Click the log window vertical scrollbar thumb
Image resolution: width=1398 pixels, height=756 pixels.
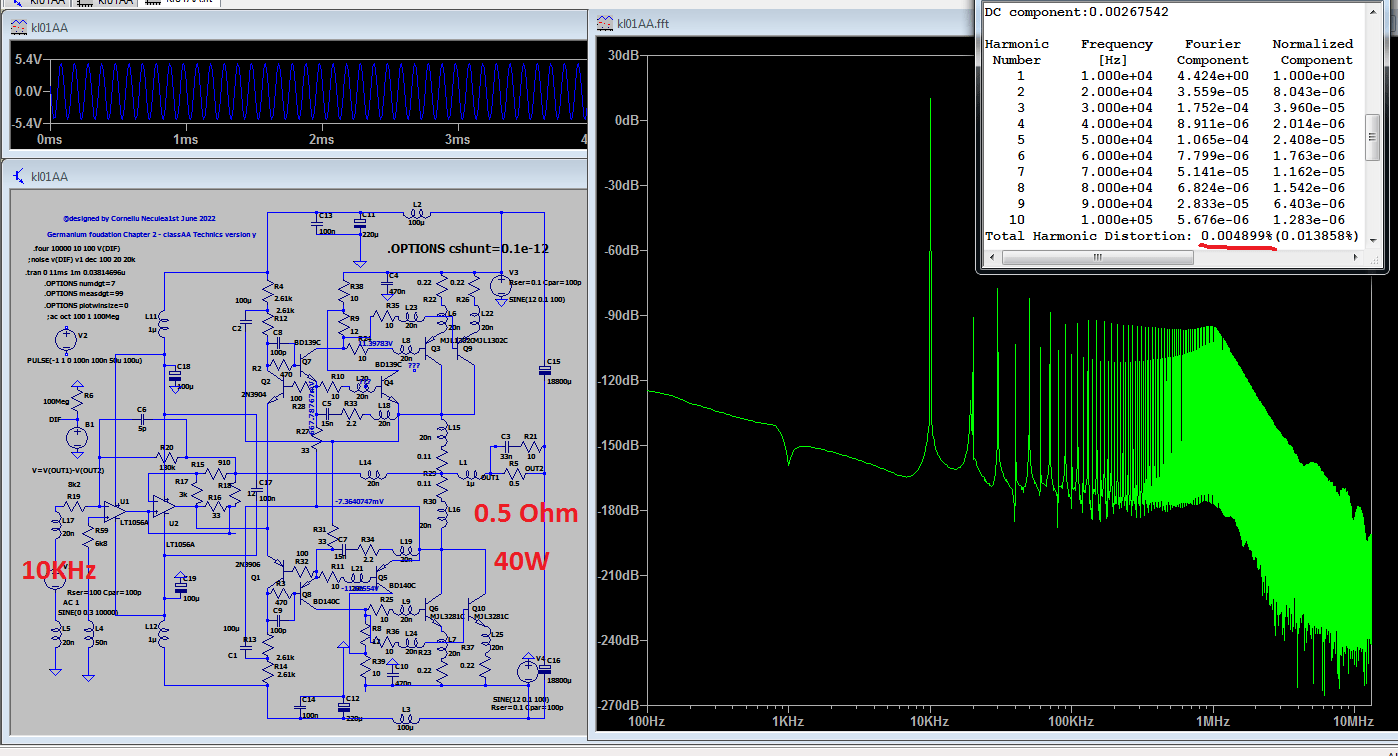pyautogui.click(x=1373, y=137)
